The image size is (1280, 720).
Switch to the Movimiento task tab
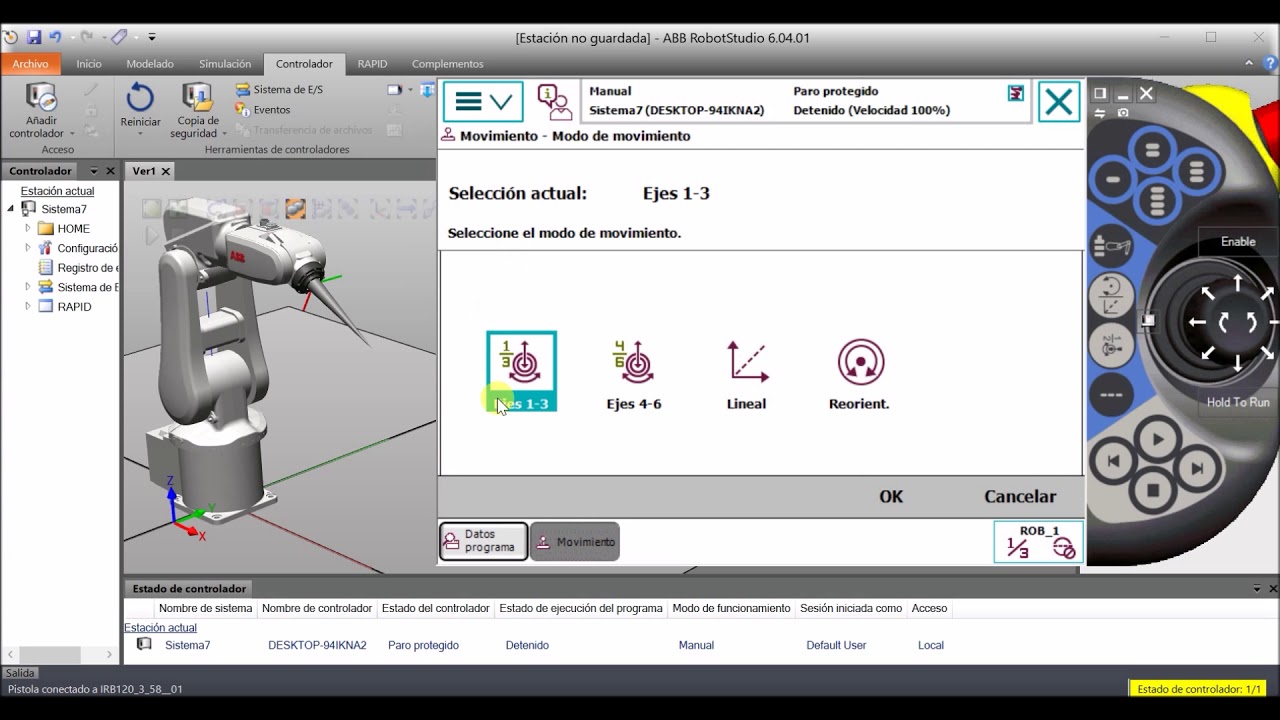click(575, 542)
